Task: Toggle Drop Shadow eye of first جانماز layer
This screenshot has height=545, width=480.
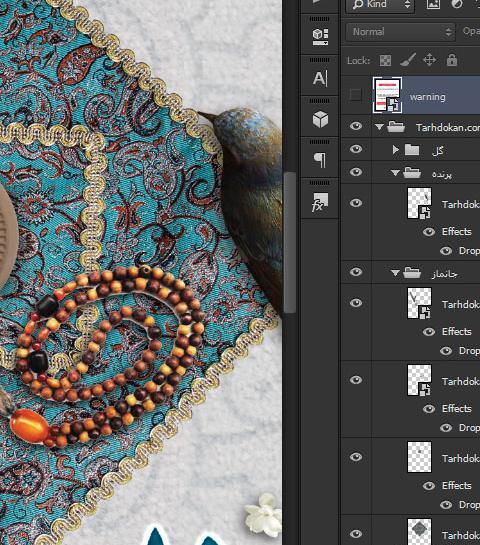Action: click(x=446, y=351)
